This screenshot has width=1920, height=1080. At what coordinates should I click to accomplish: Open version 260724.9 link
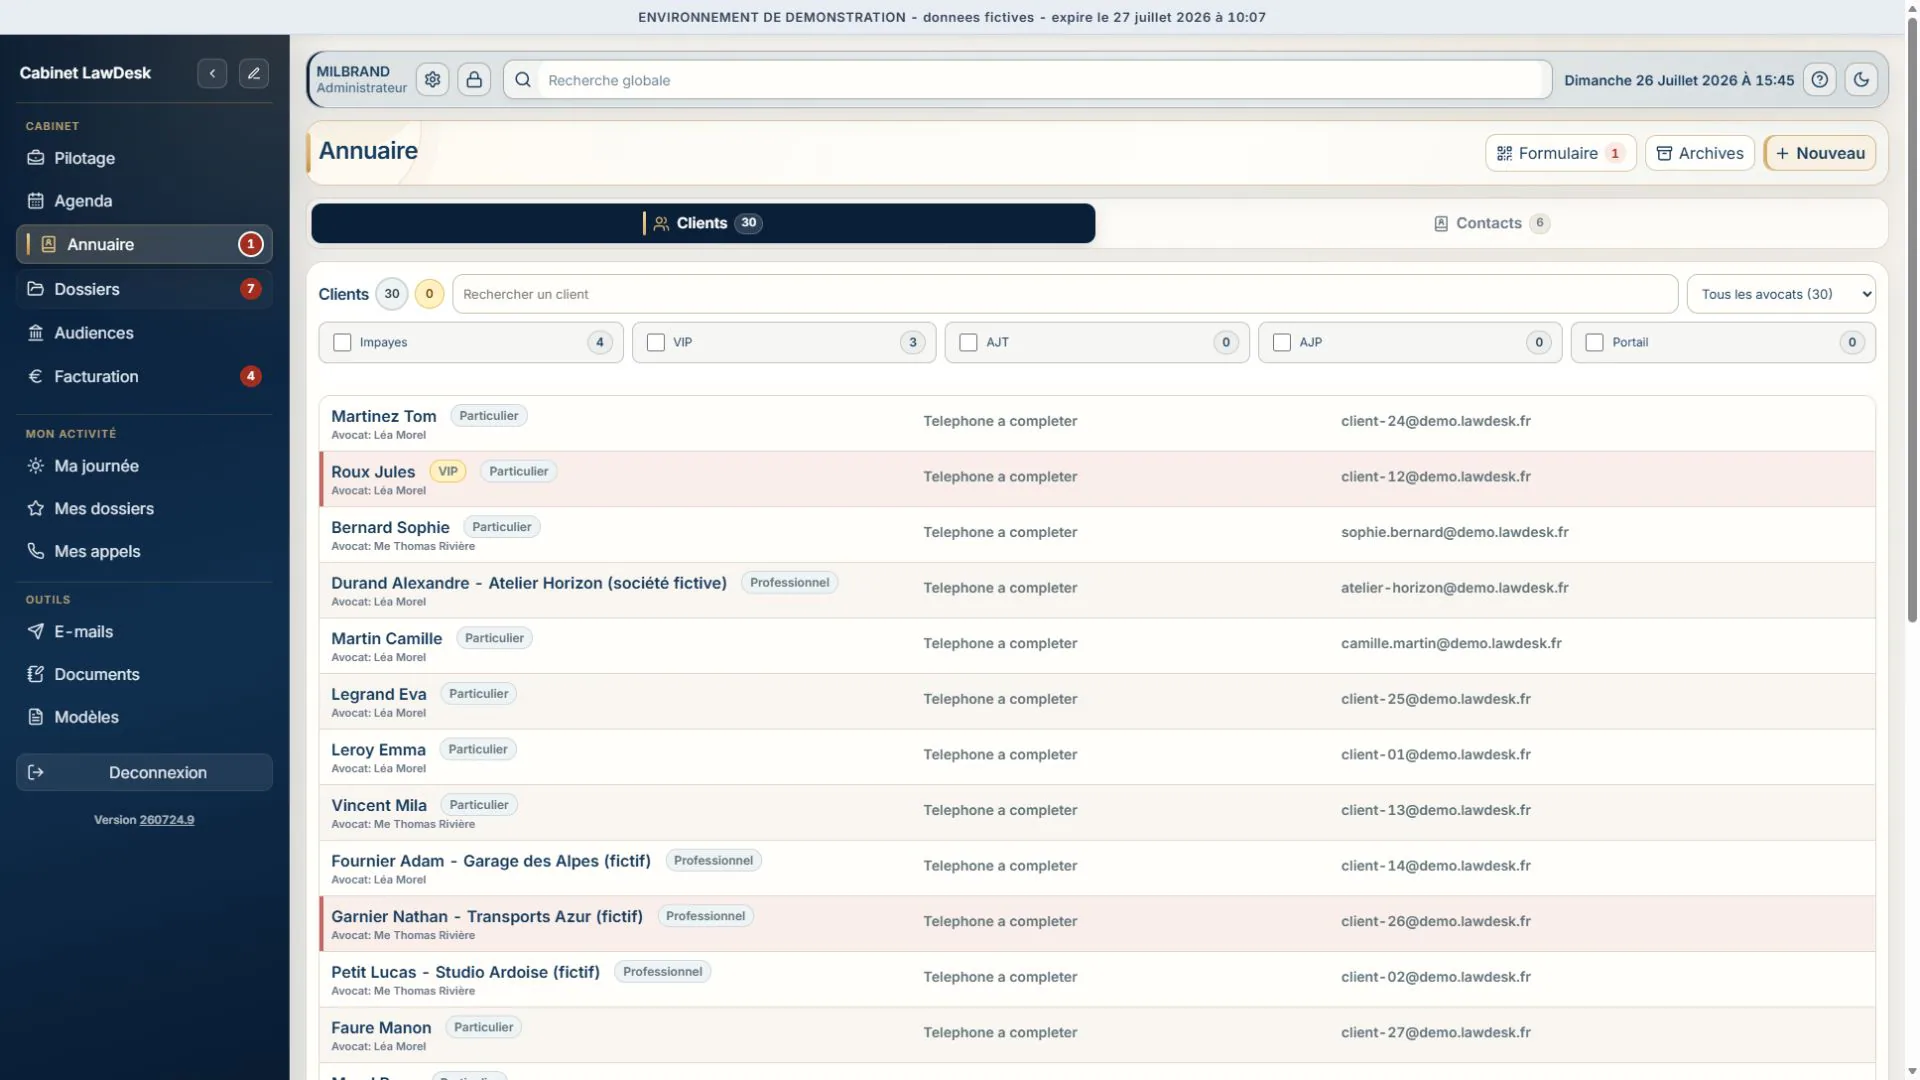167,820
